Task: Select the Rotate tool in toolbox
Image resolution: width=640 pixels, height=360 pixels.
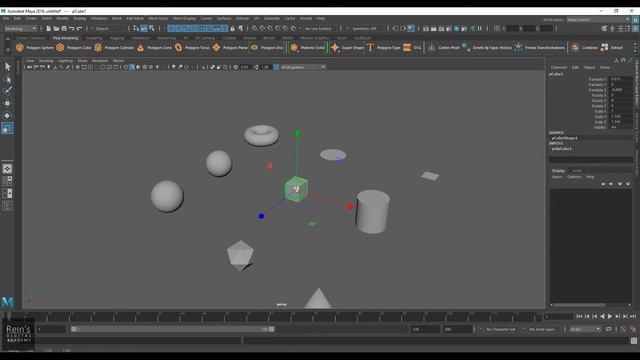Action: (x=7, y=116)
